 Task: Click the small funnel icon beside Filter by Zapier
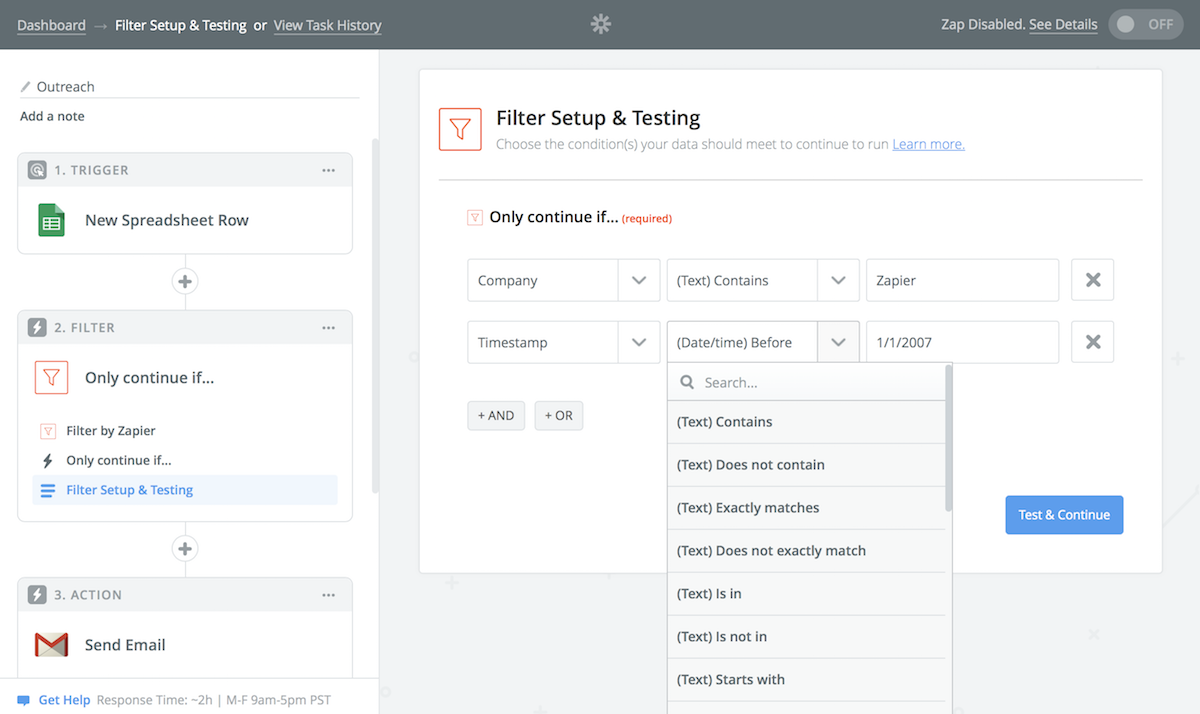[x=47, y=431]
